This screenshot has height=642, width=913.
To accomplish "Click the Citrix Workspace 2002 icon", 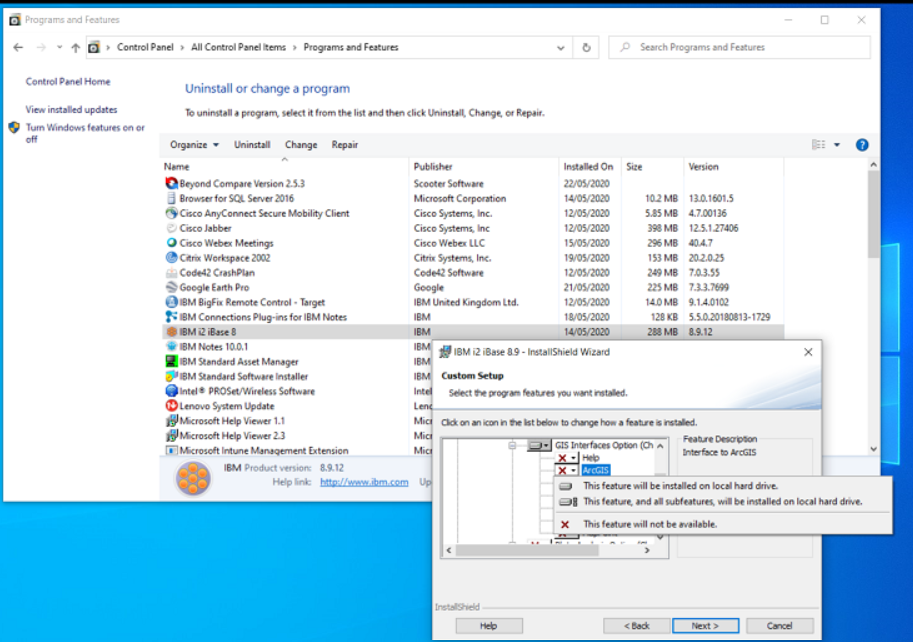I will [170, 257].
